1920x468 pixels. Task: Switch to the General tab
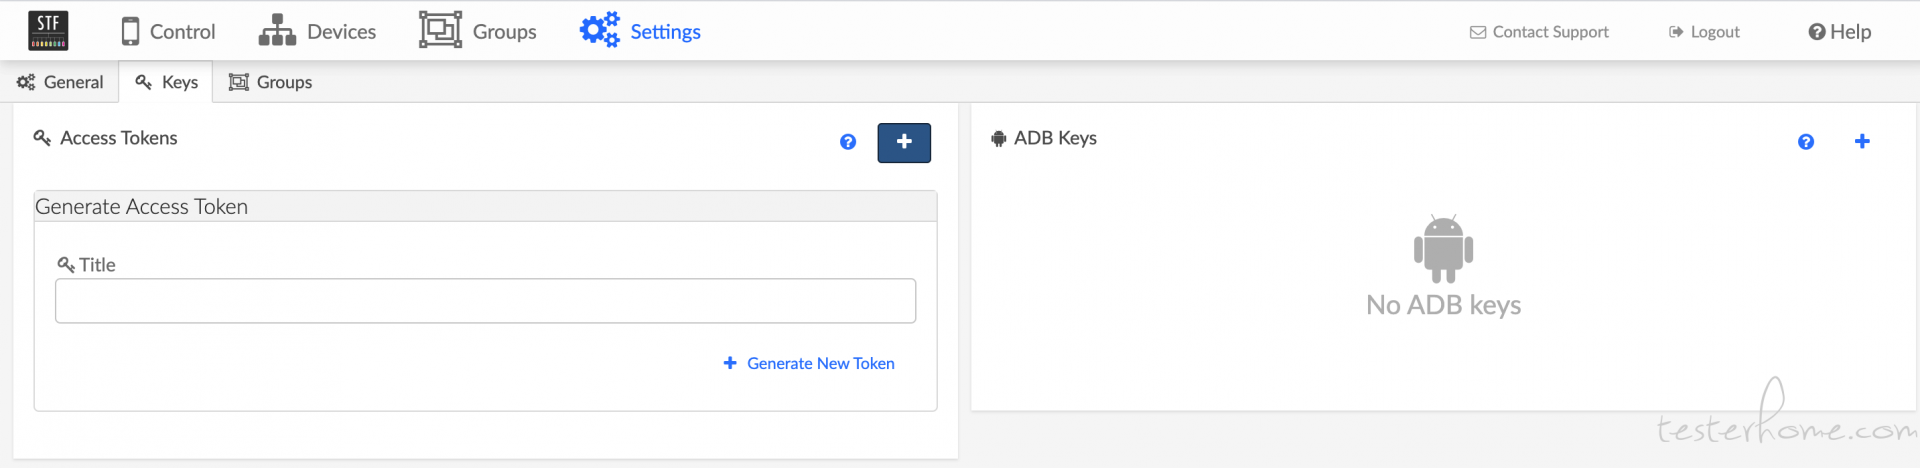(x=60, y=82)
